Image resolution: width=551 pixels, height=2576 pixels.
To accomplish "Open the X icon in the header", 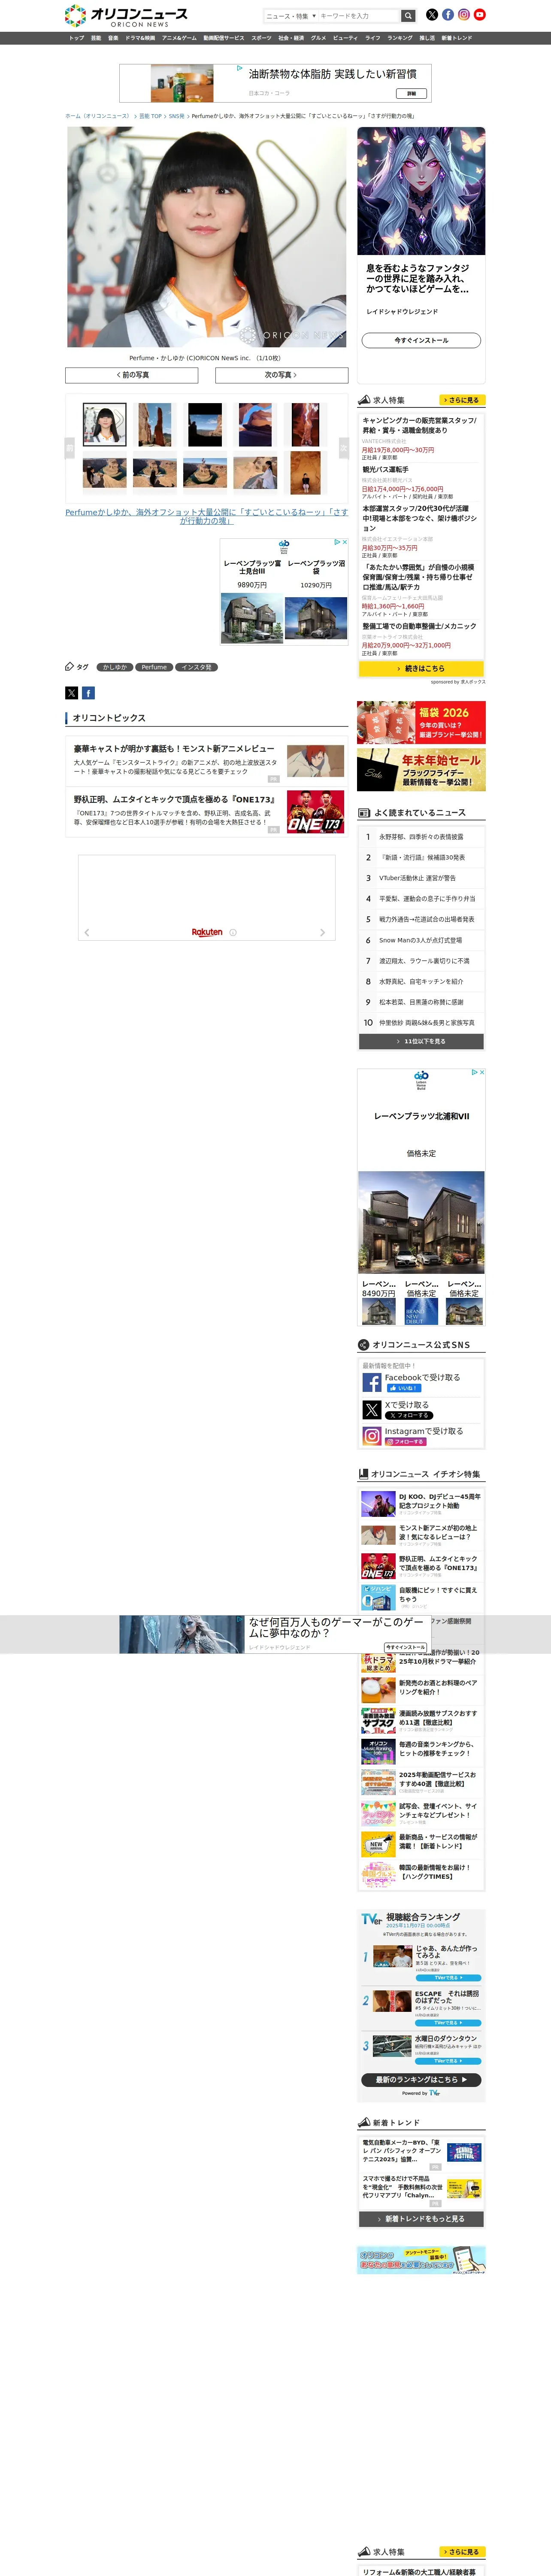I will (x=432, y=15).
